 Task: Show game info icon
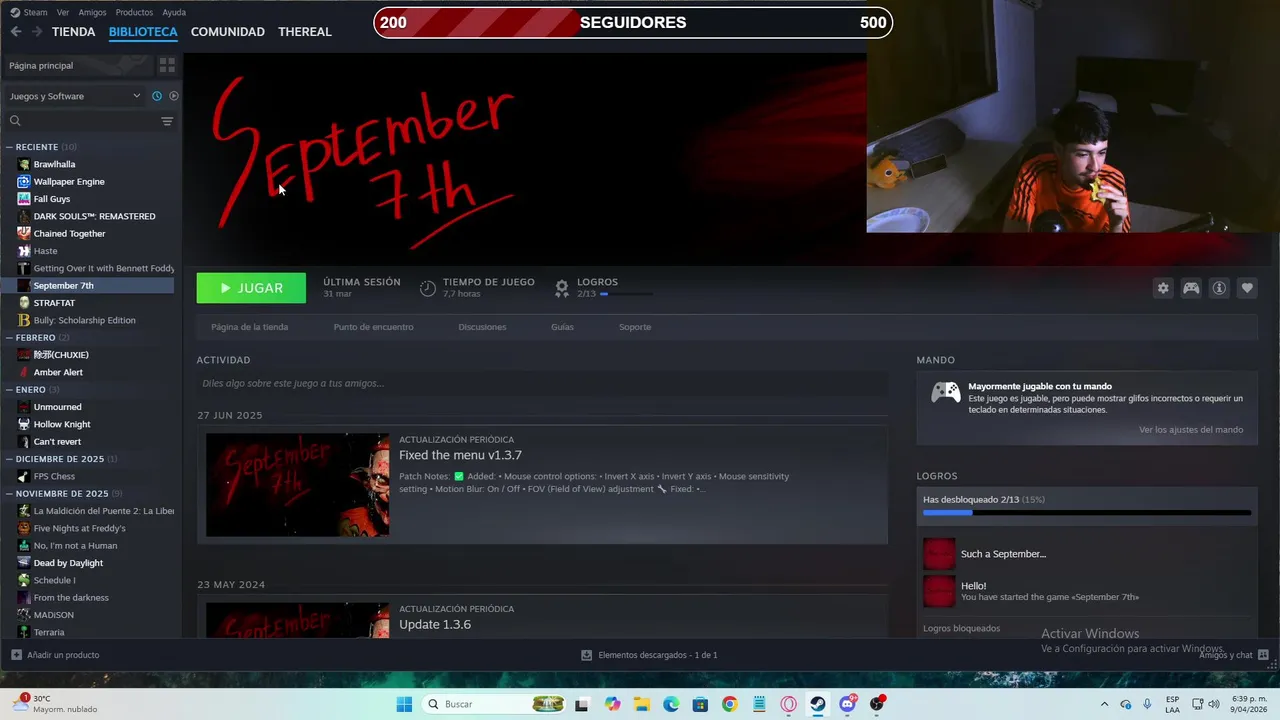[x=1219, y=288]
